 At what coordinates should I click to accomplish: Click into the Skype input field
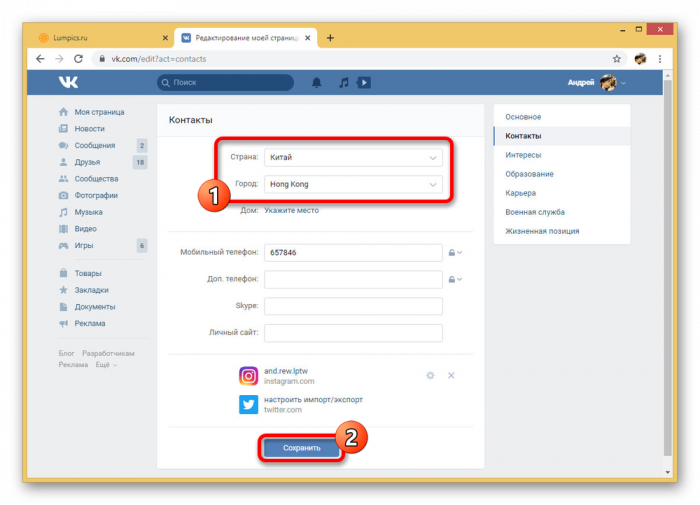pos(353,306)
